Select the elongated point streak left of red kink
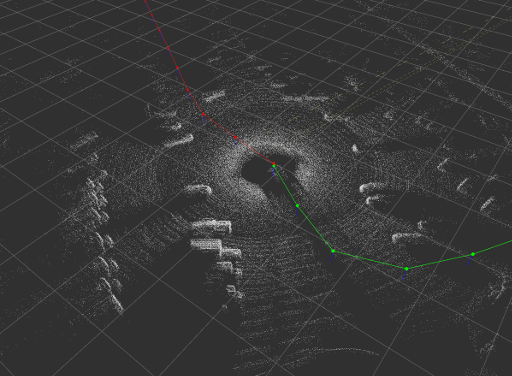 point(178,142)
